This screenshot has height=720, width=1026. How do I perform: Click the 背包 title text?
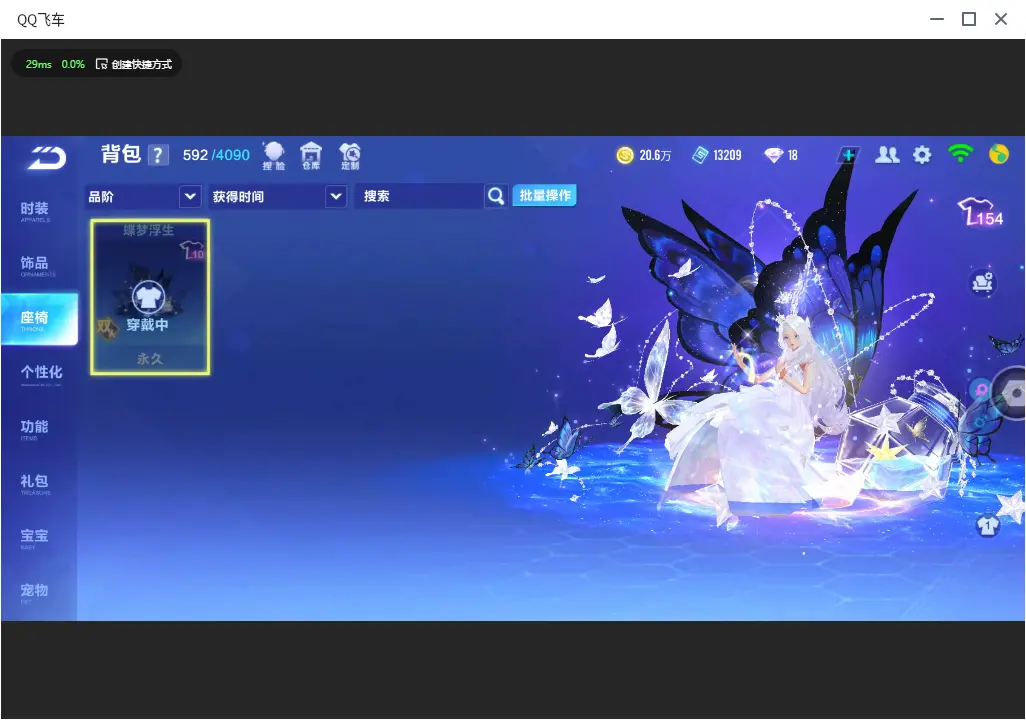point(121,154)
